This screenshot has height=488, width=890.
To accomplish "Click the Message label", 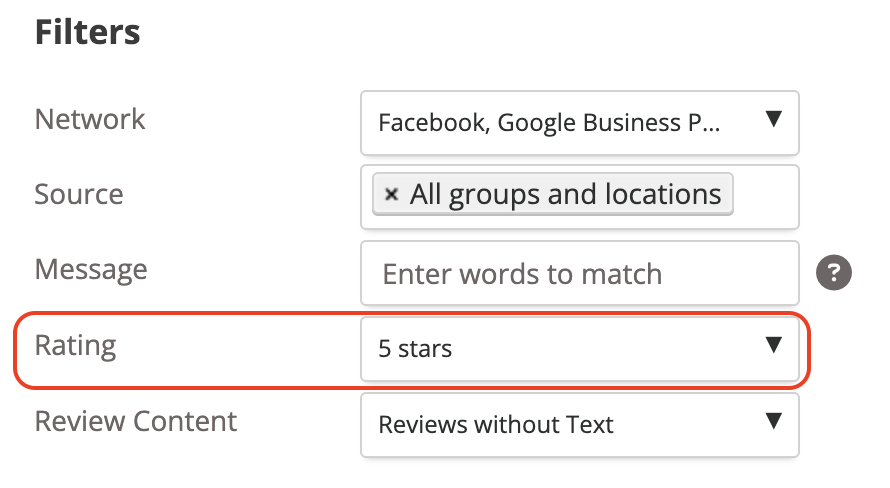I will point(91,270).
